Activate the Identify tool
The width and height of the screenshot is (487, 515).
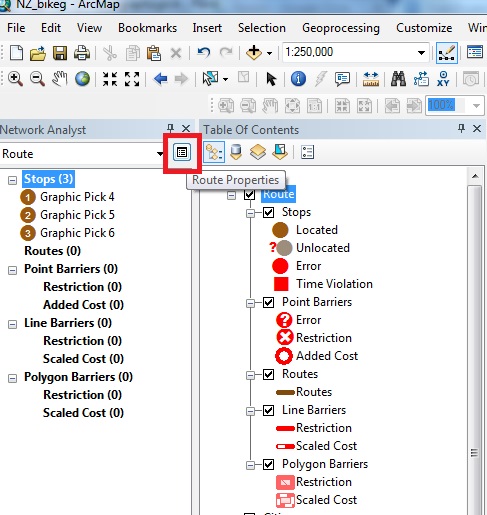pos(298,79)
